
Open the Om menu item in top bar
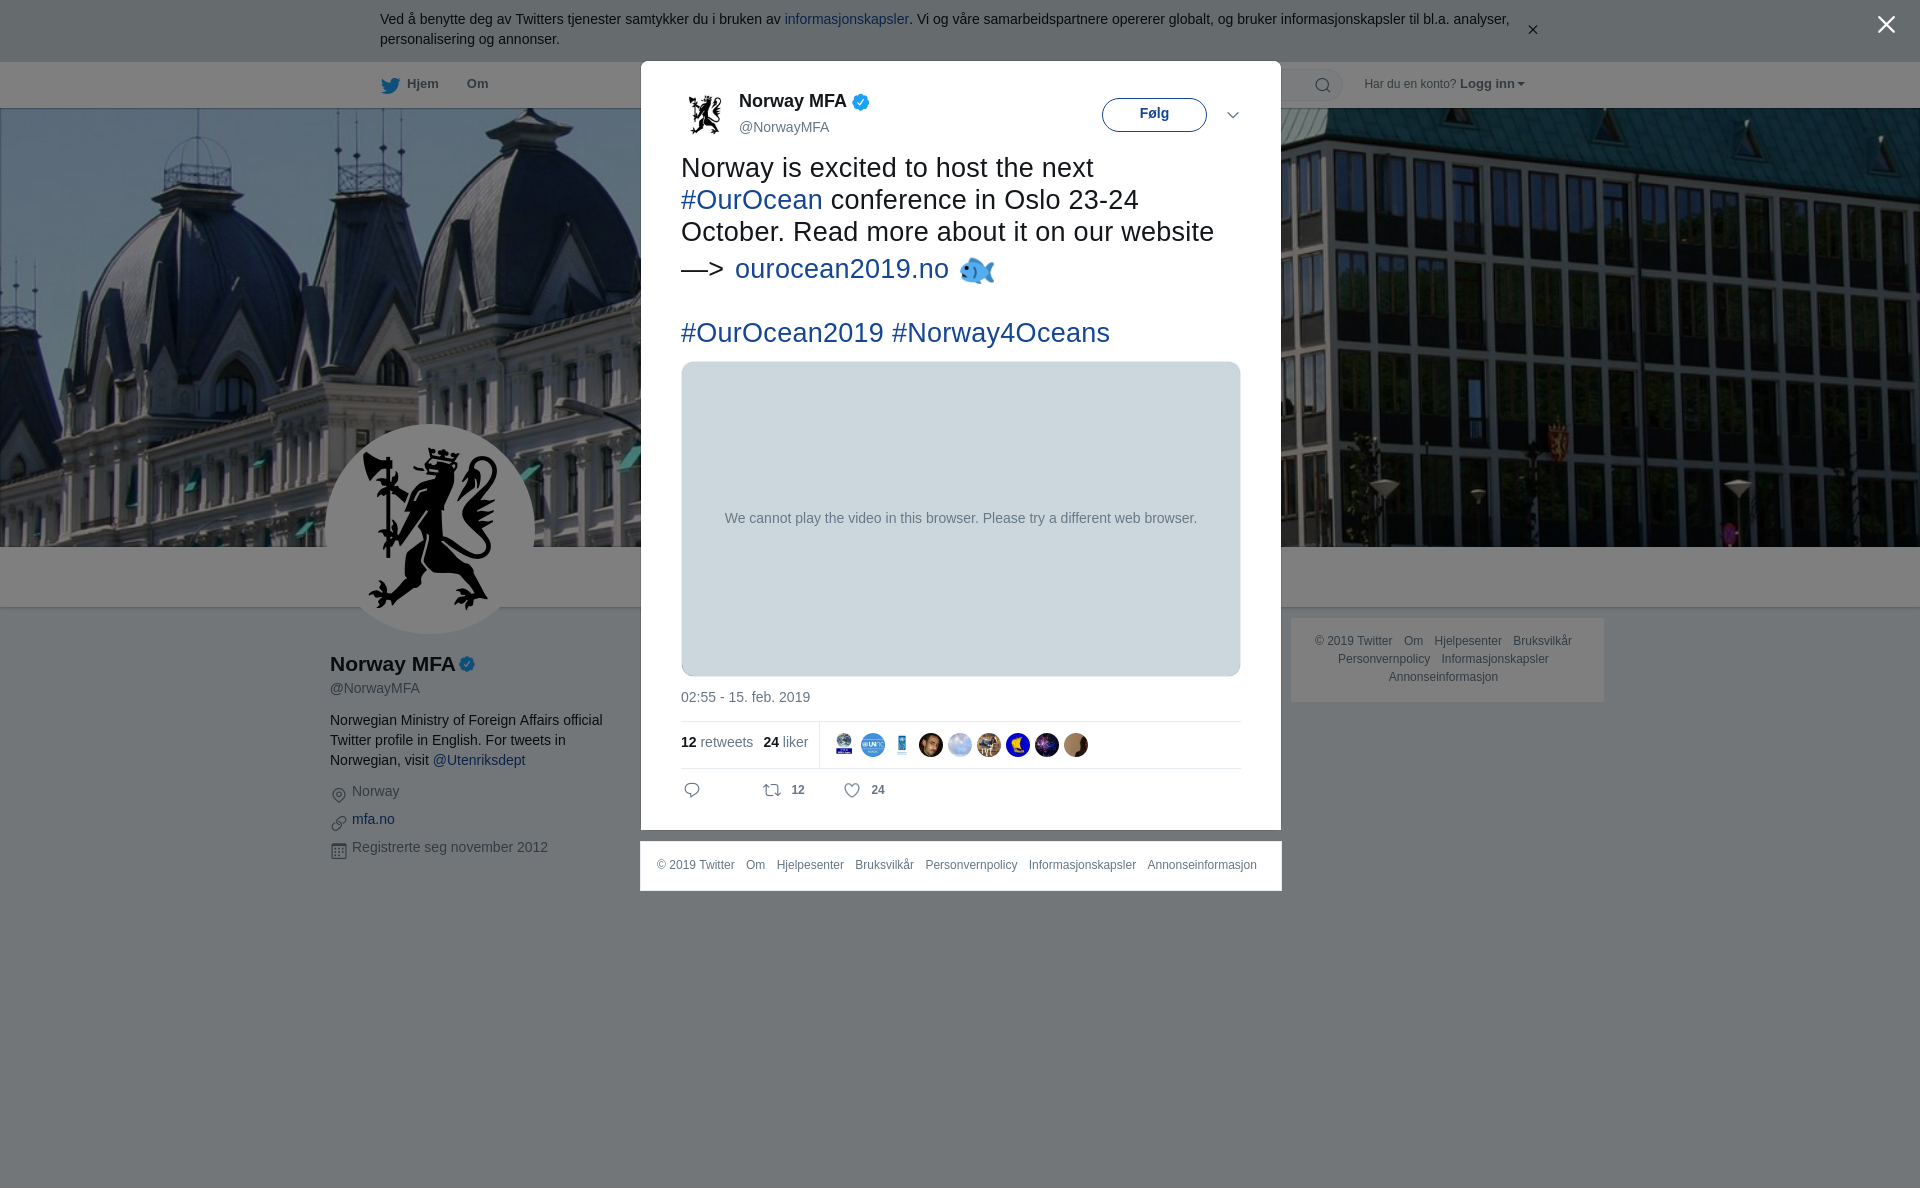click(x=477, y=84)
